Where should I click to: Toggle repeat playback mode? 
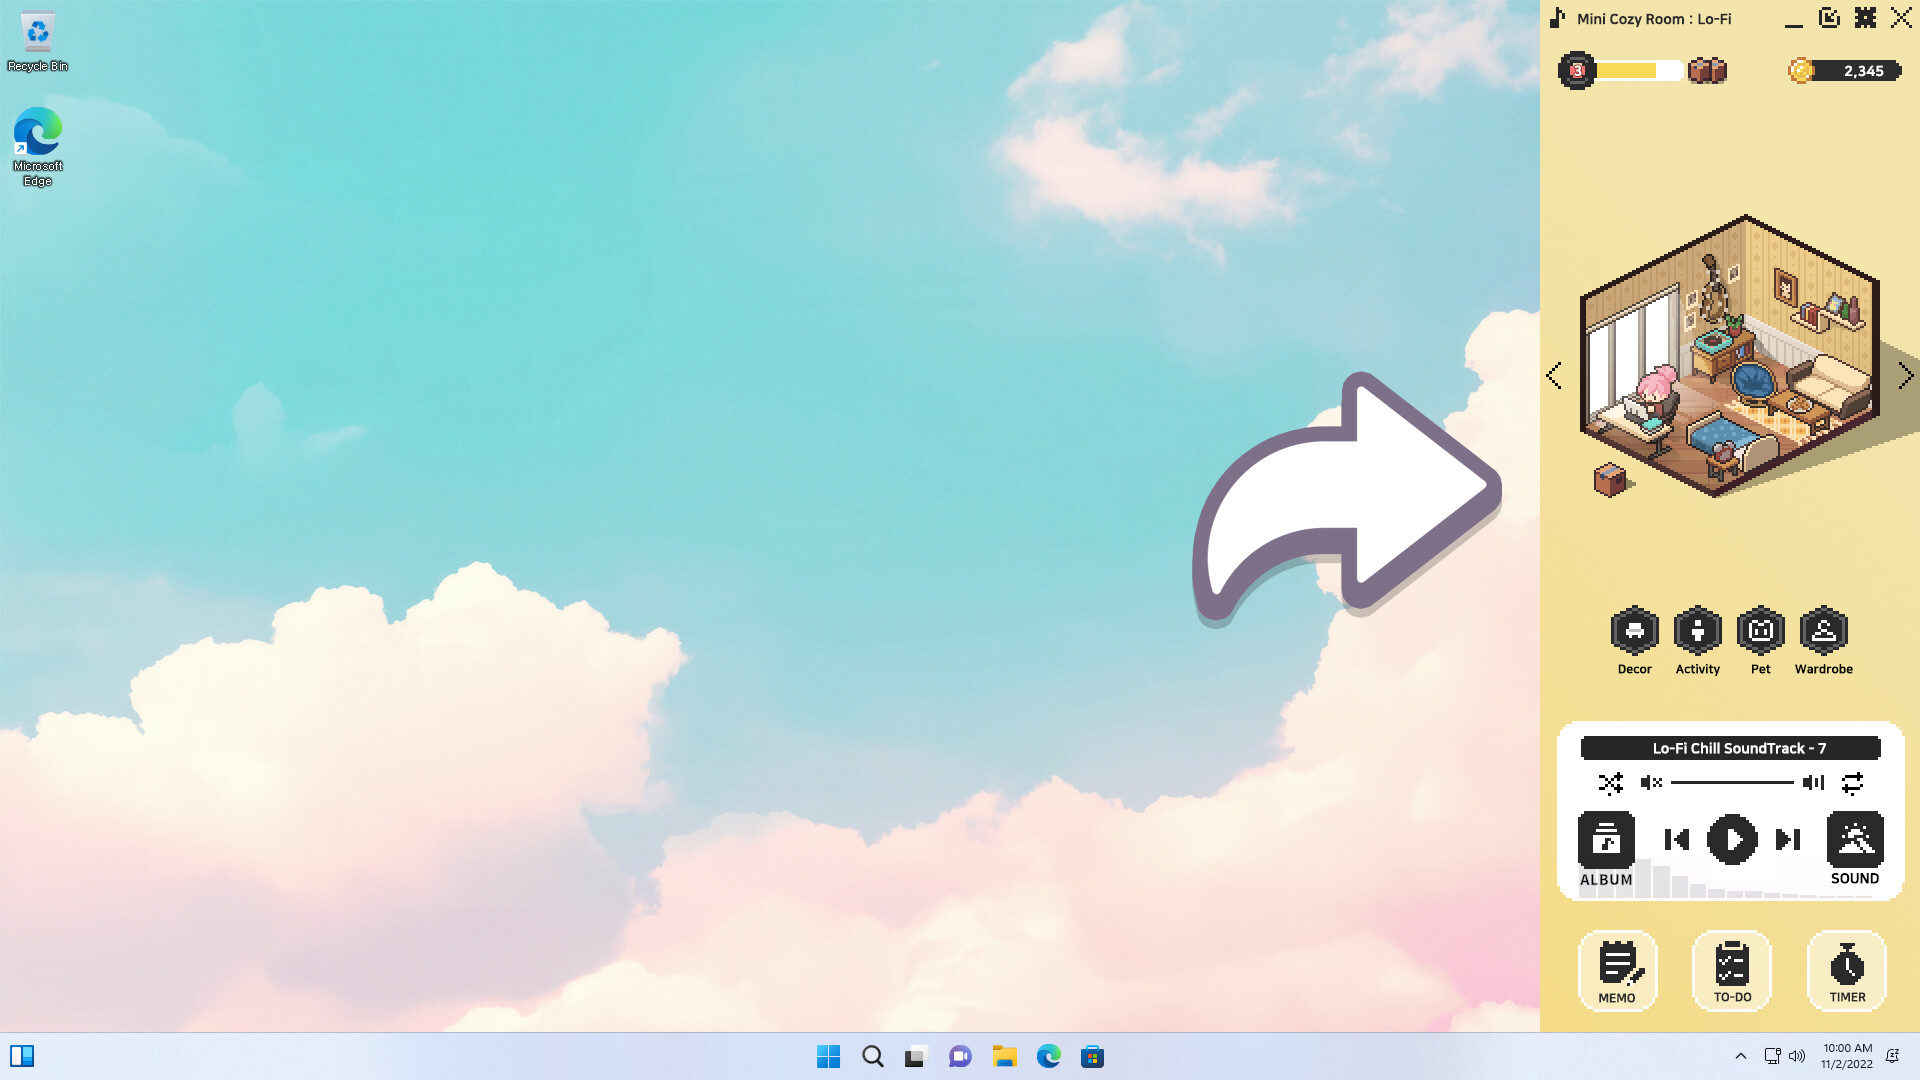1852,783
